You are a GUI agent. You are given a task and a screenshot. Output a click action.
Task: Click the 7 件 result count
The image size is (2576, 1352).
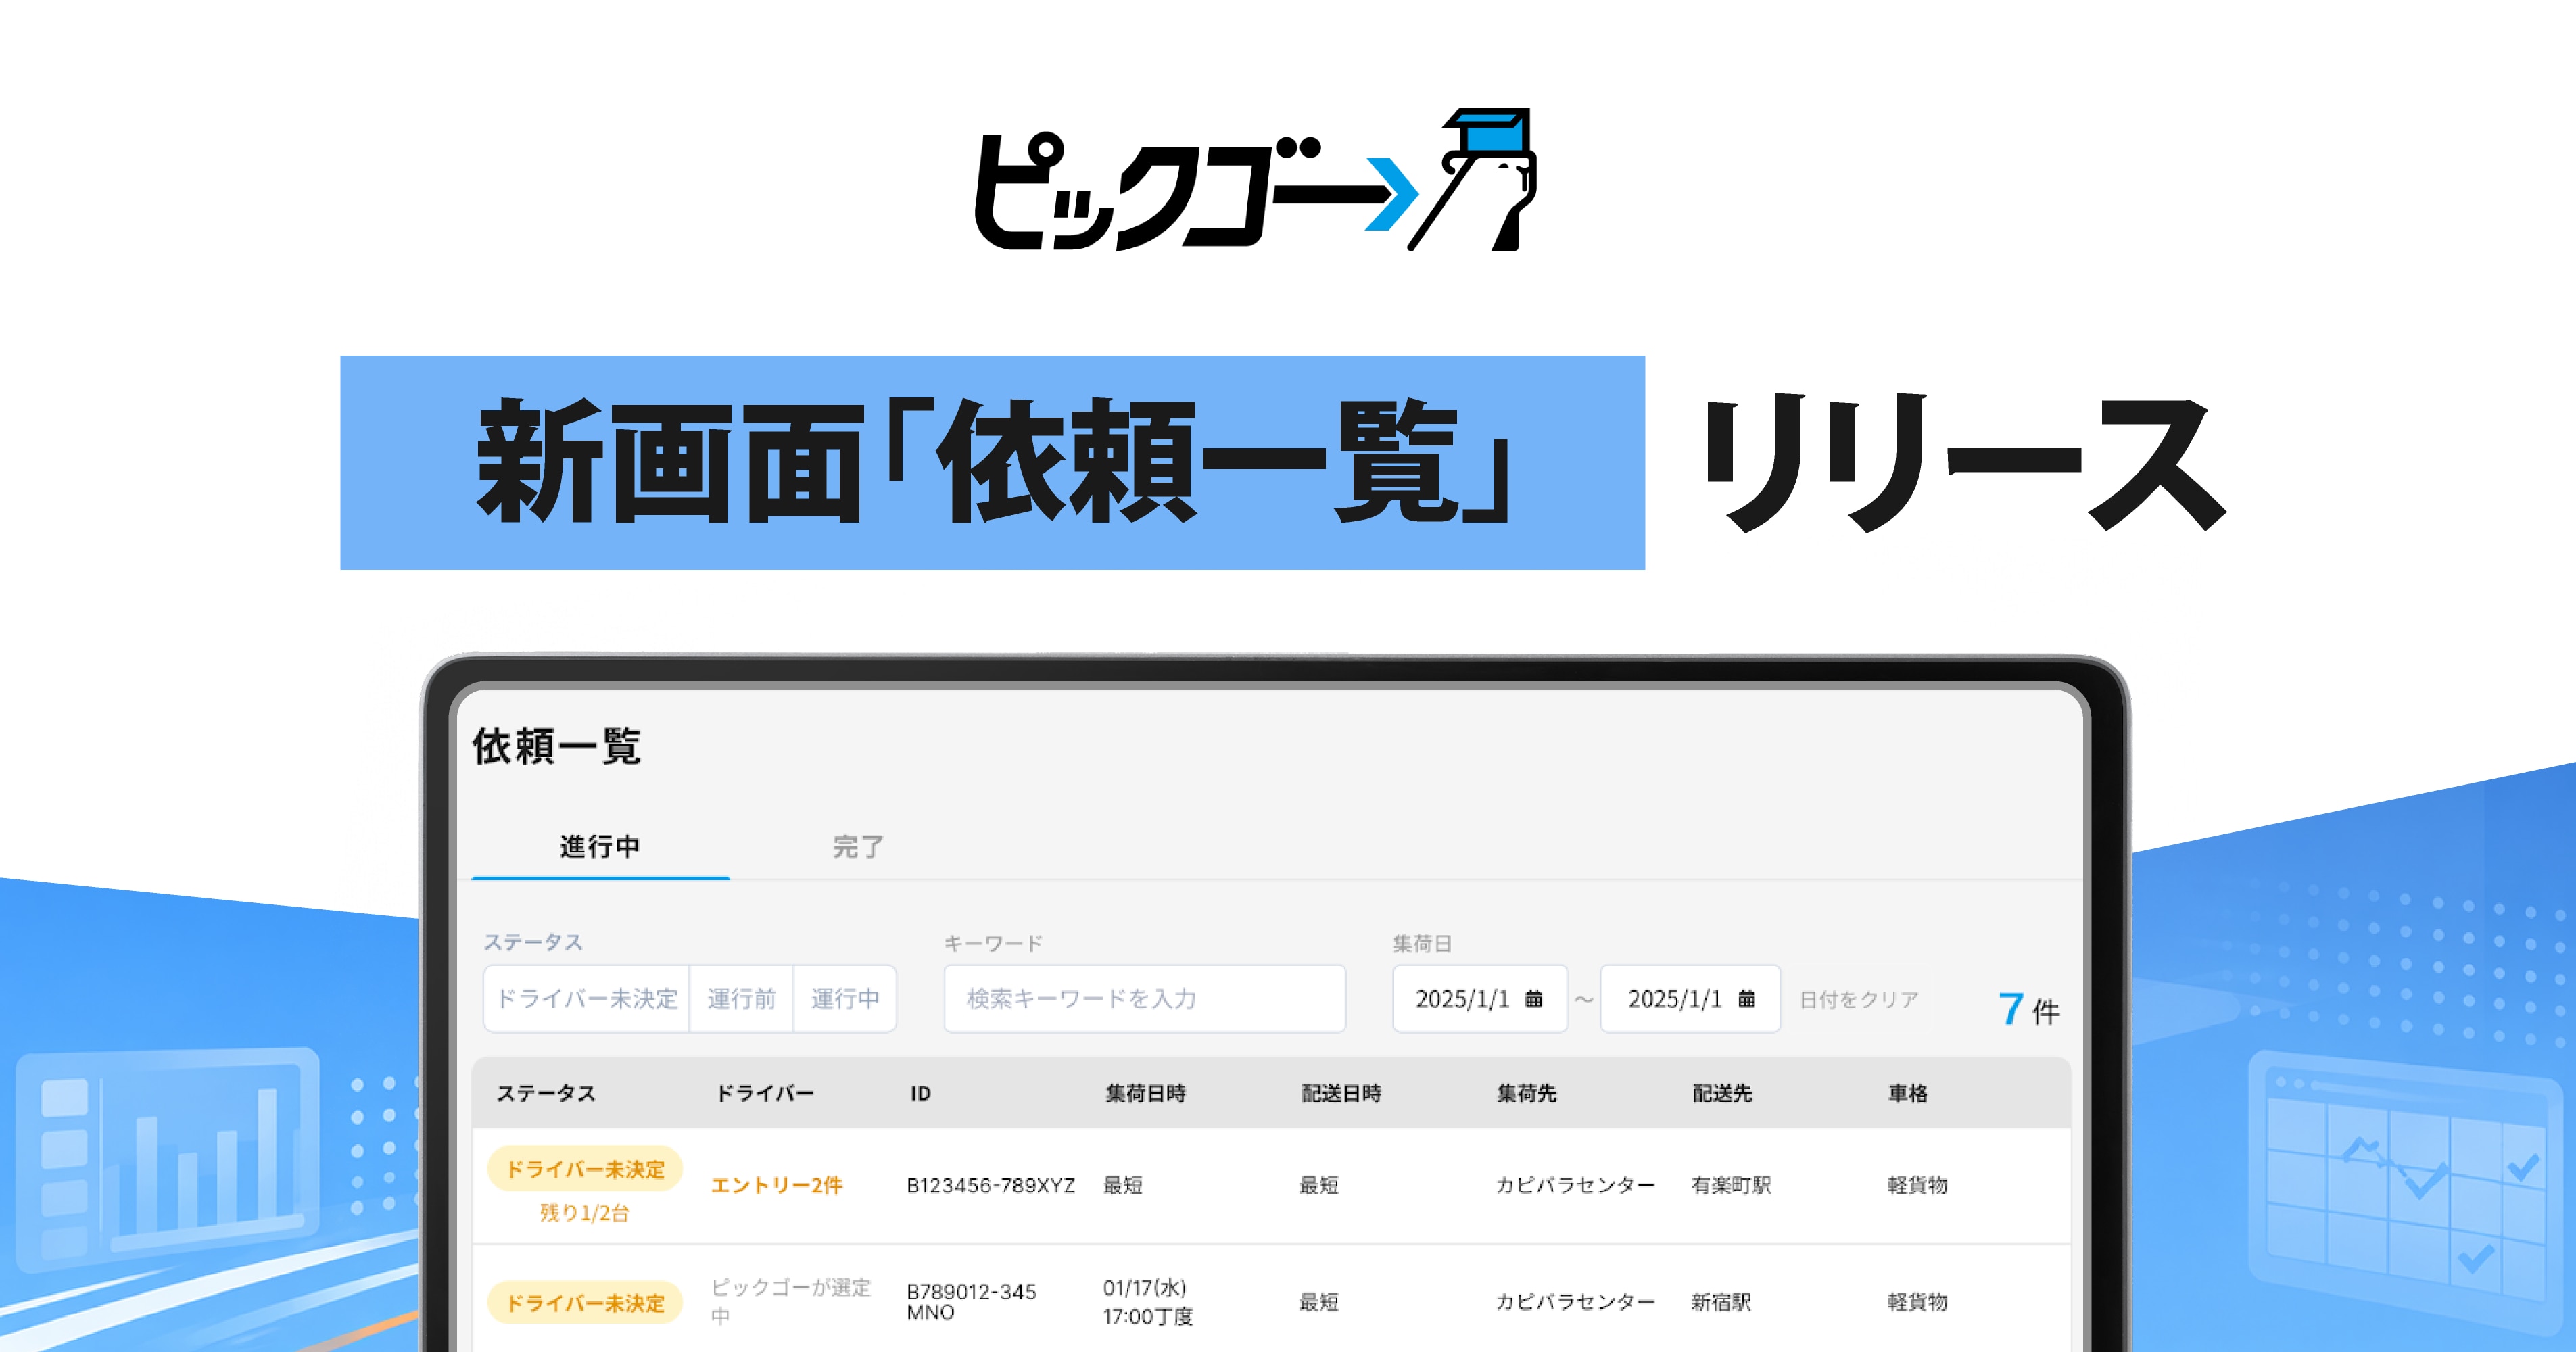pos(2029,1010)
